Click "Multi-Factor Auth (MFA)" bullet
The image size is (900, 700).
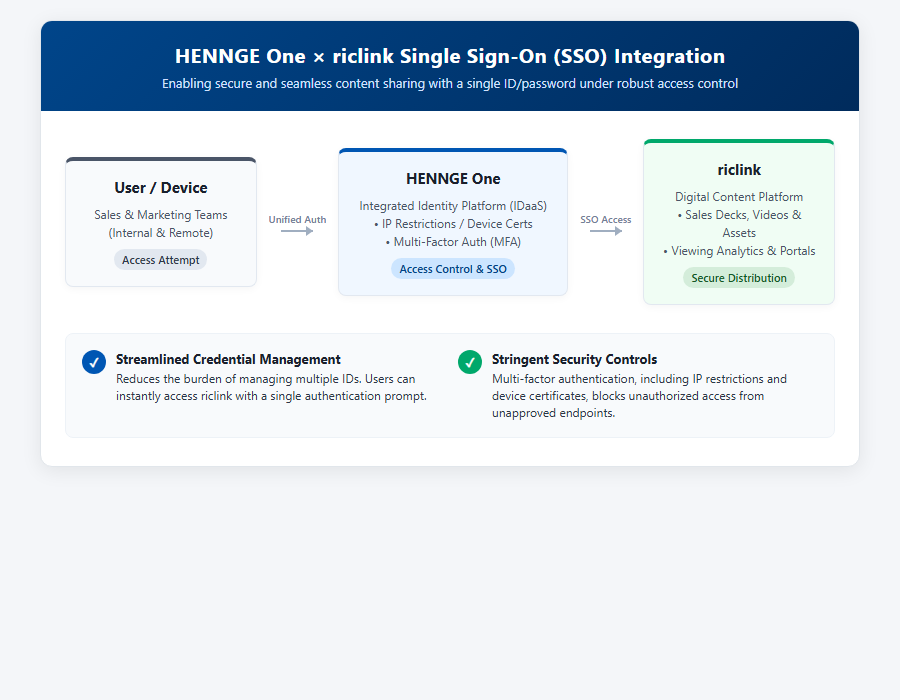click(x=453, y=242)
